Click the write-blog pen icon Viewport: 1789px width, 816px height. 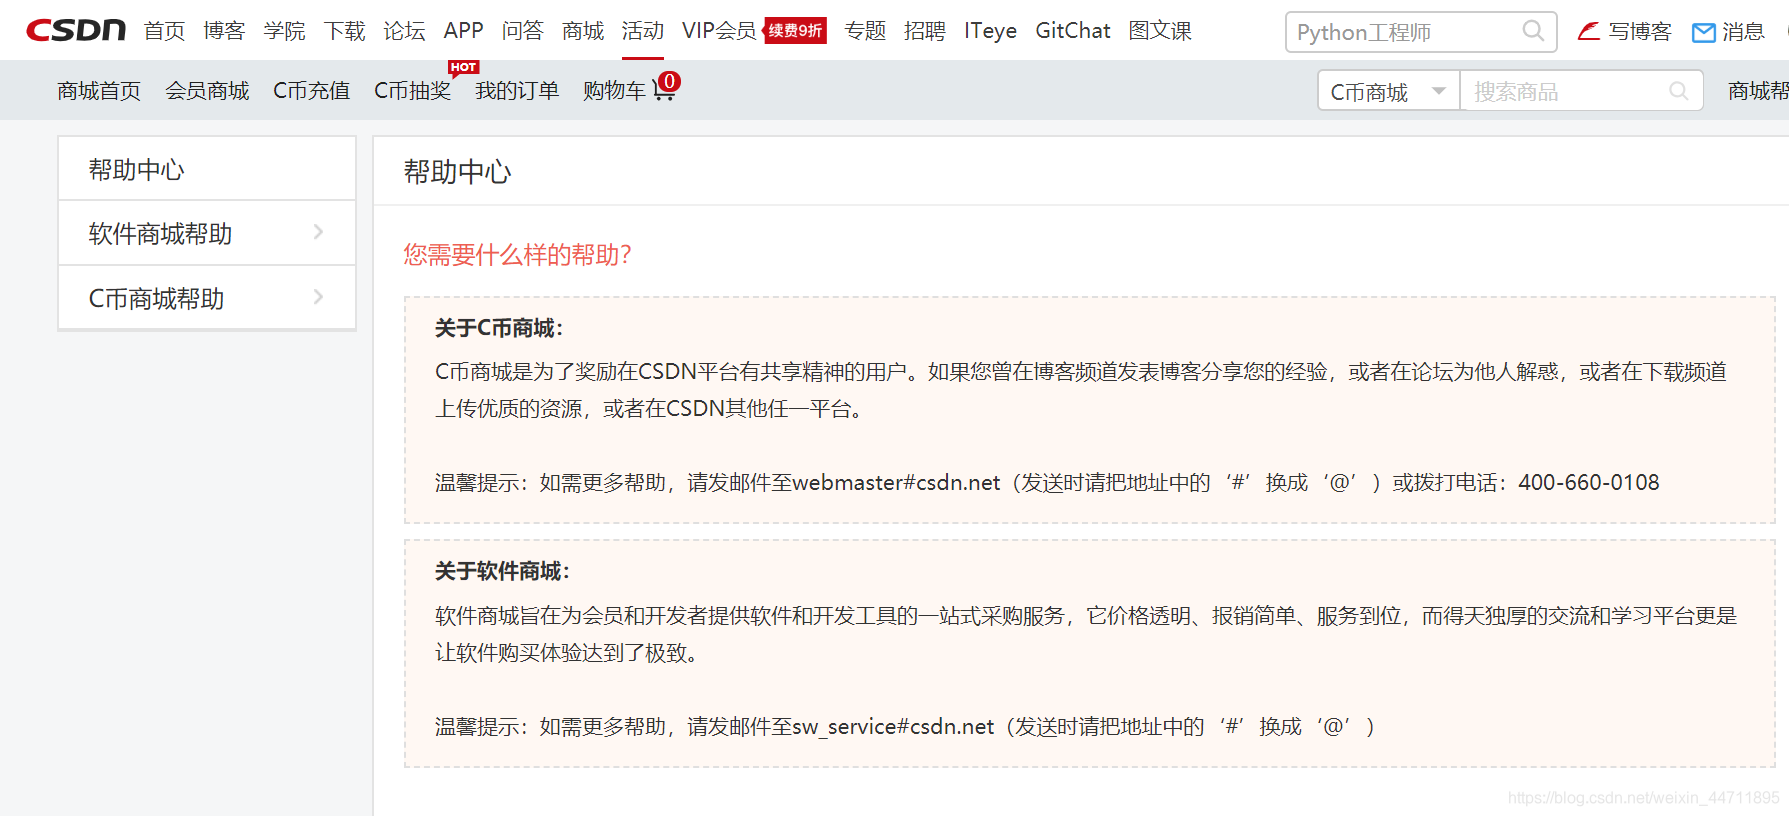pyautogui.click(x=1588, y=31)
